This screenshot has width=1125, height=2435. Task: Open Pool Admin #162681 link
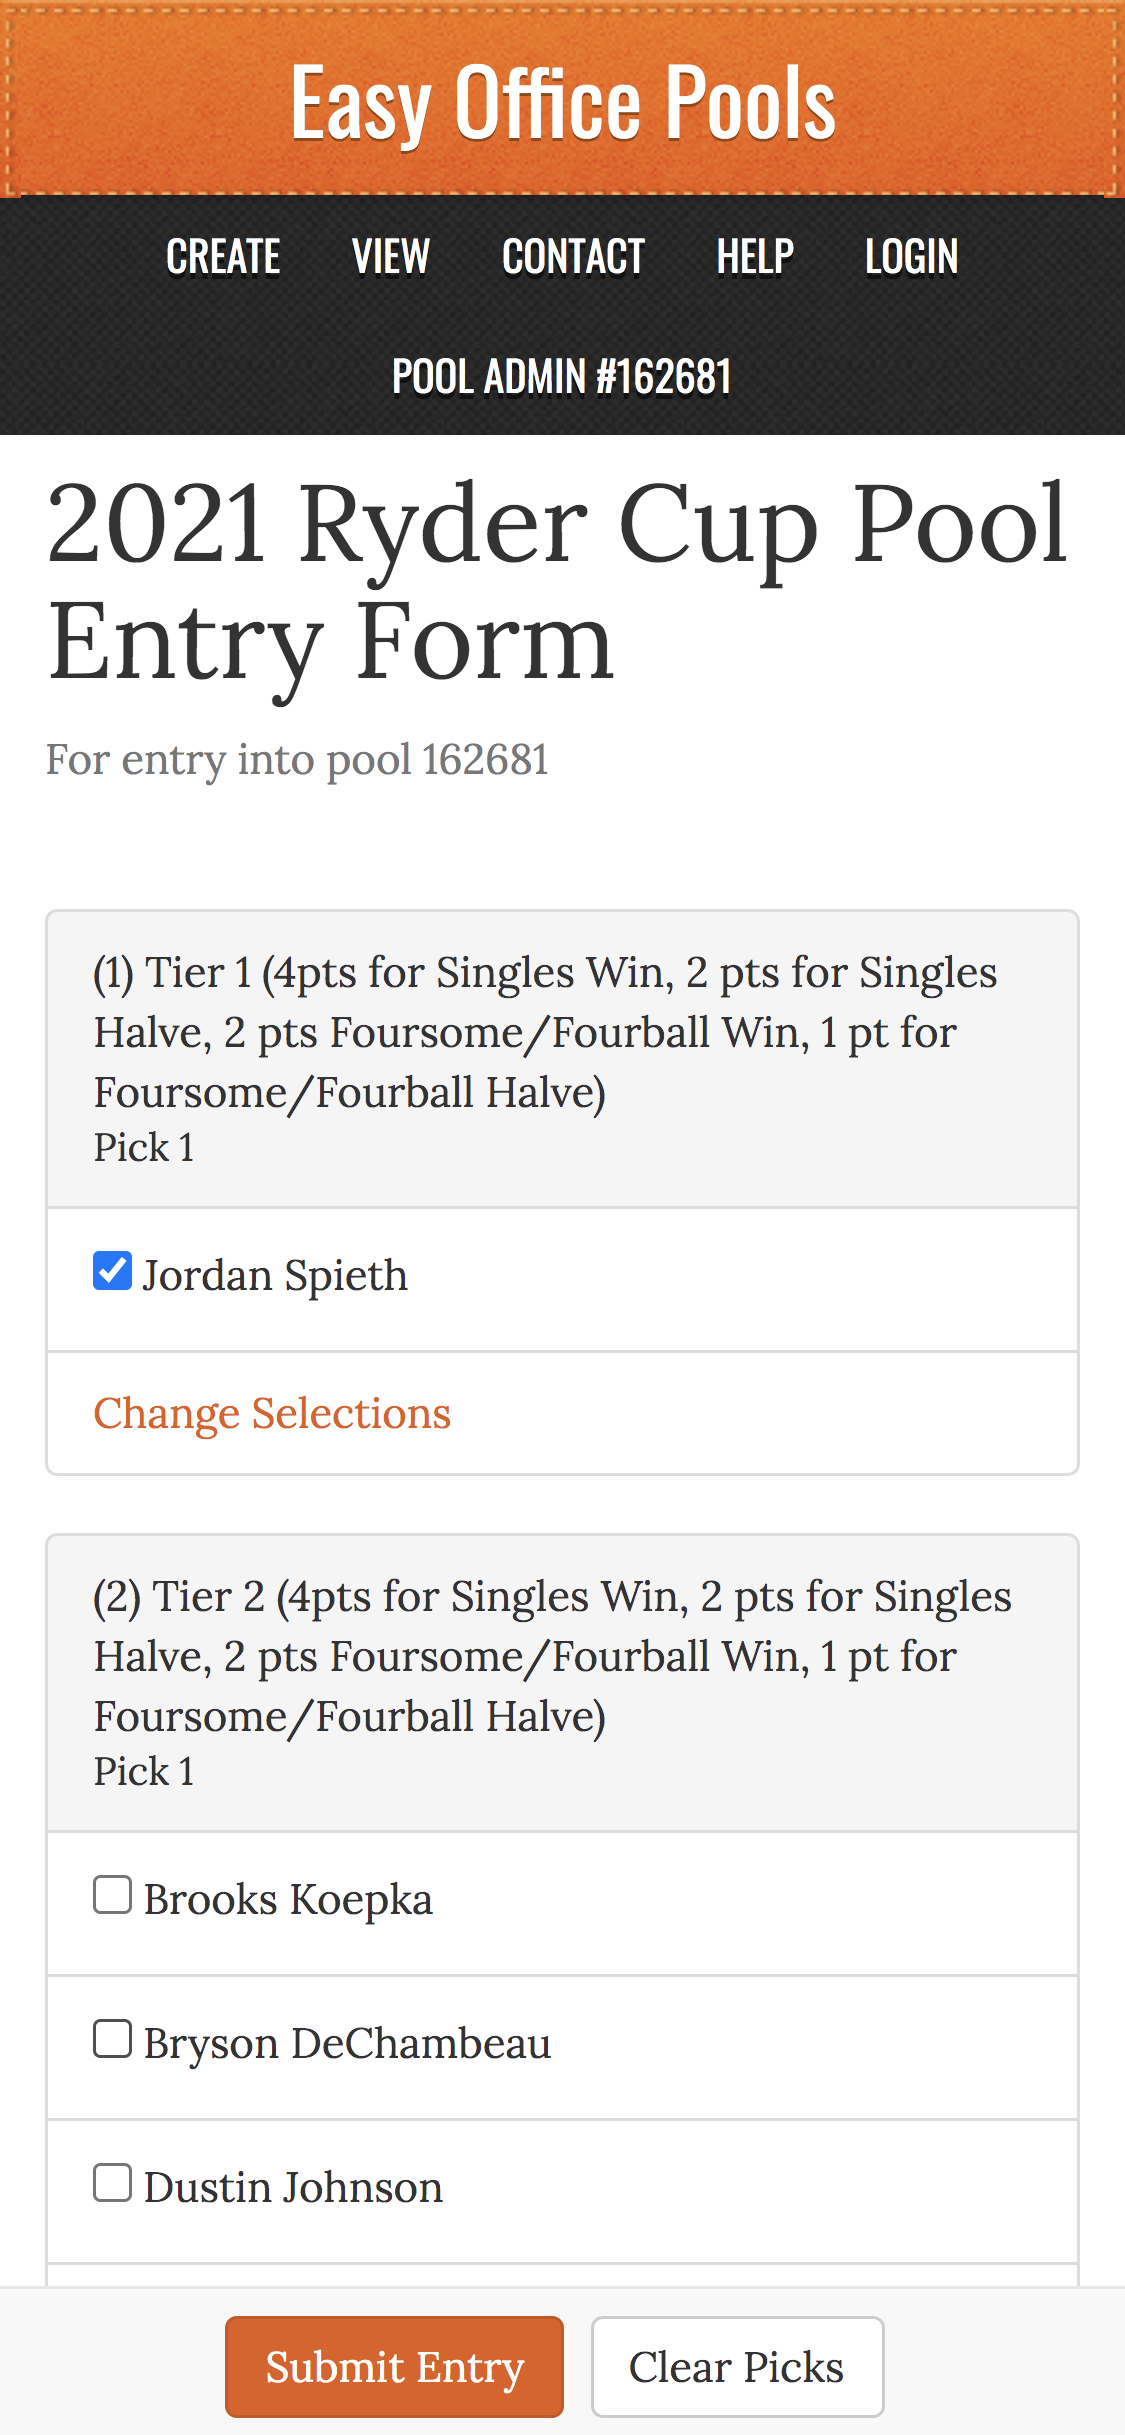pos(561,377)
